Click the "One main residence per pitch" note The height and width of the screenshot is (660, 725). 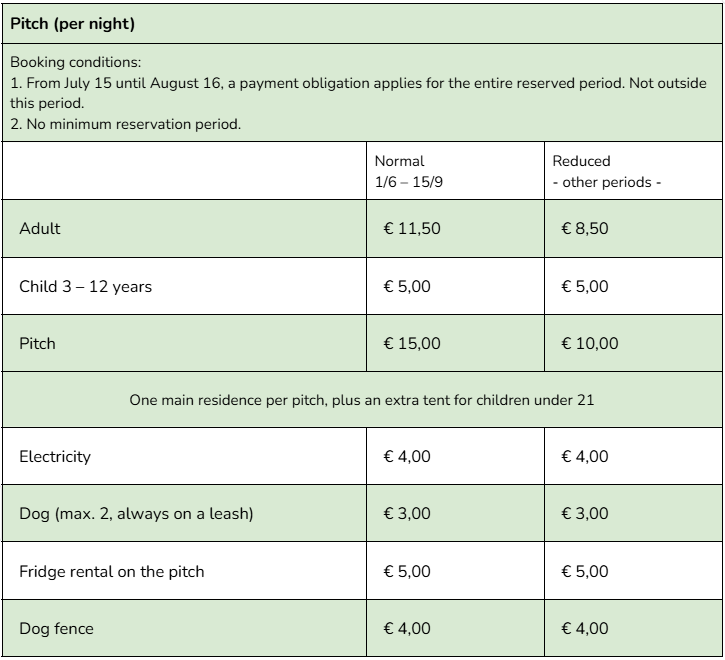[x=362, y=400]
